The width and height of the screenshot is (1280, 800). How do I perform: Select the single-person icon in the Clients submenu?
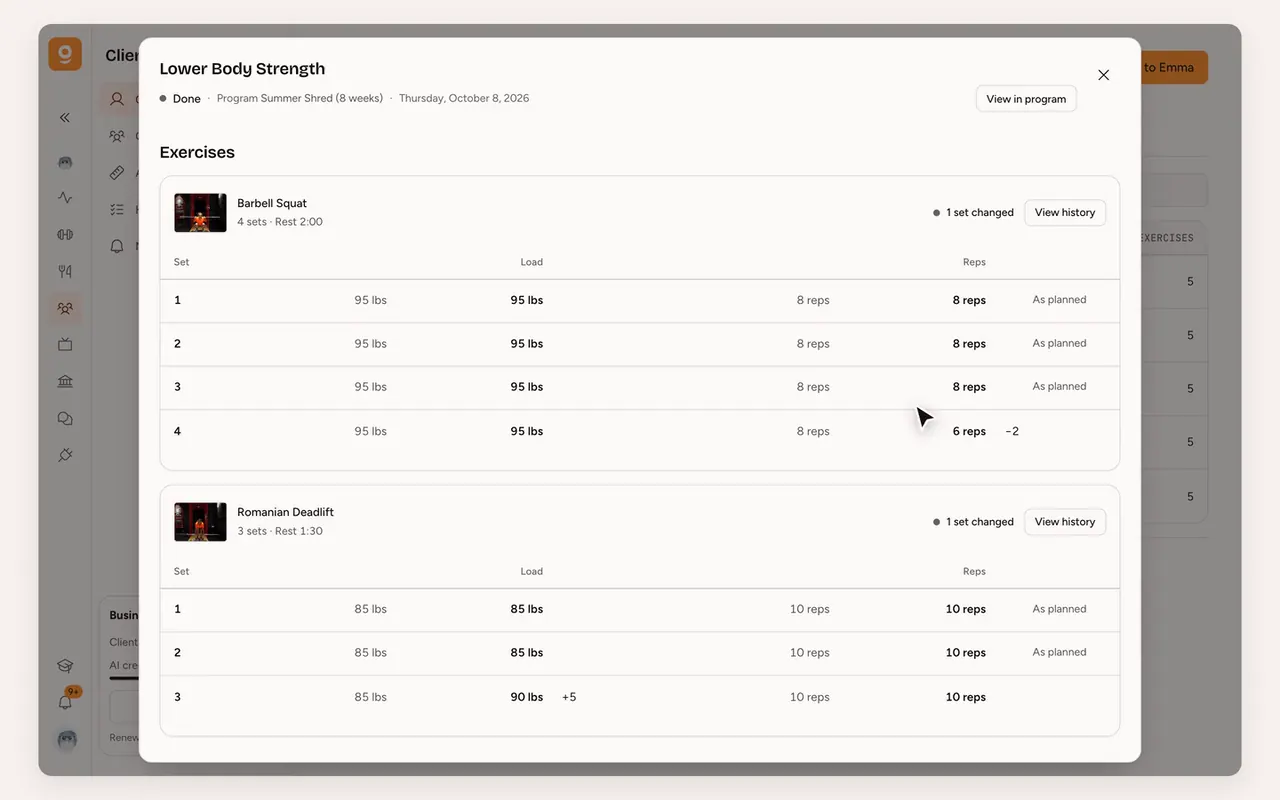117,99
